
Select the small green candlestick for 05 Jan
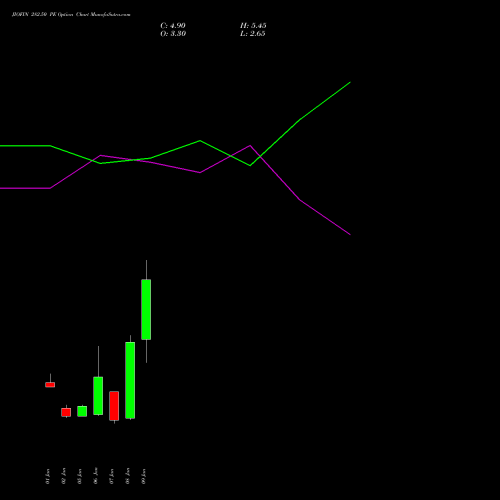pos(82,411)
